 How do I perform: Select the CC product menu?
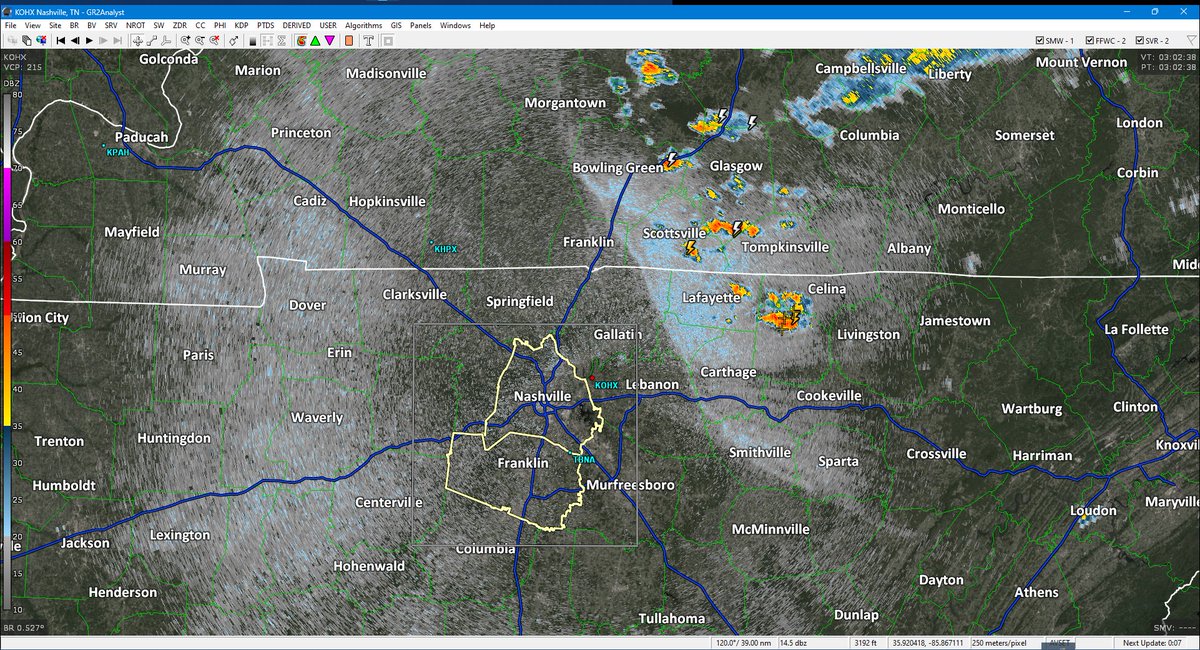pyautogui.click(x=200, y=24)
